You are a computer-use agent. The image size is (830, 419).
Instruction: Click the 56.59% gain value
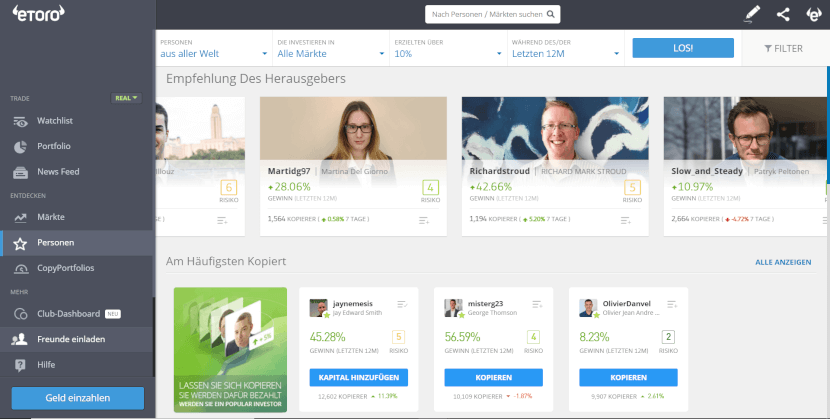click(463, 337)
